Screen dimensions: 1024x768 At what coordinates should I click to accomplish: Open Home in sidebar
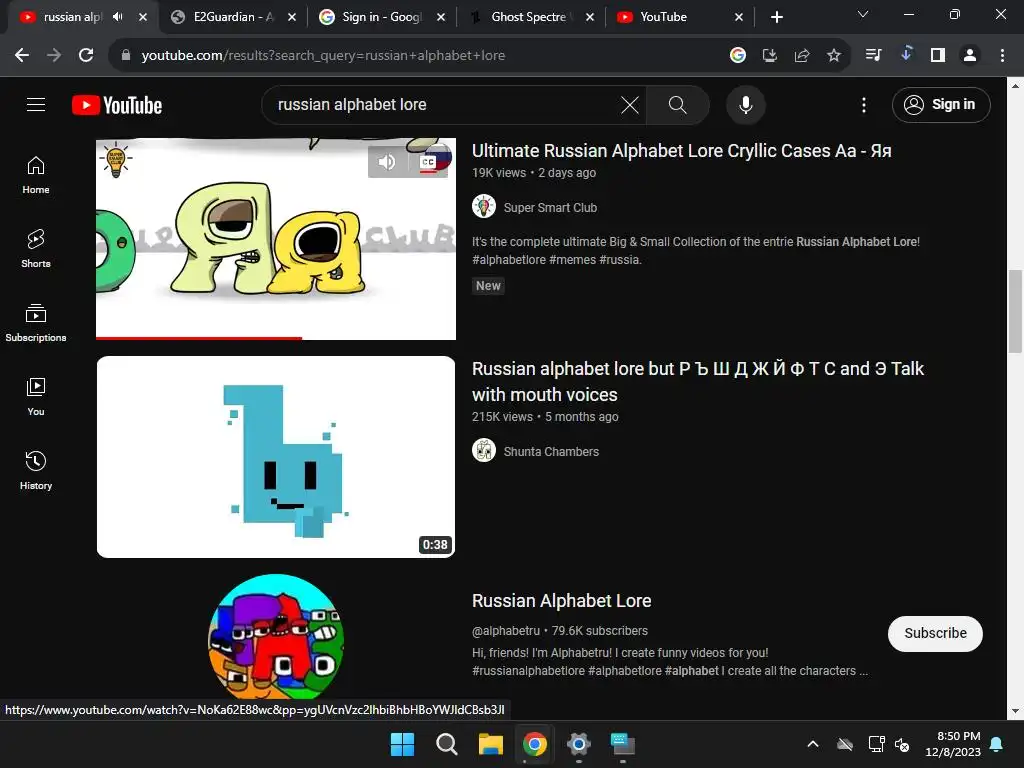36,175
